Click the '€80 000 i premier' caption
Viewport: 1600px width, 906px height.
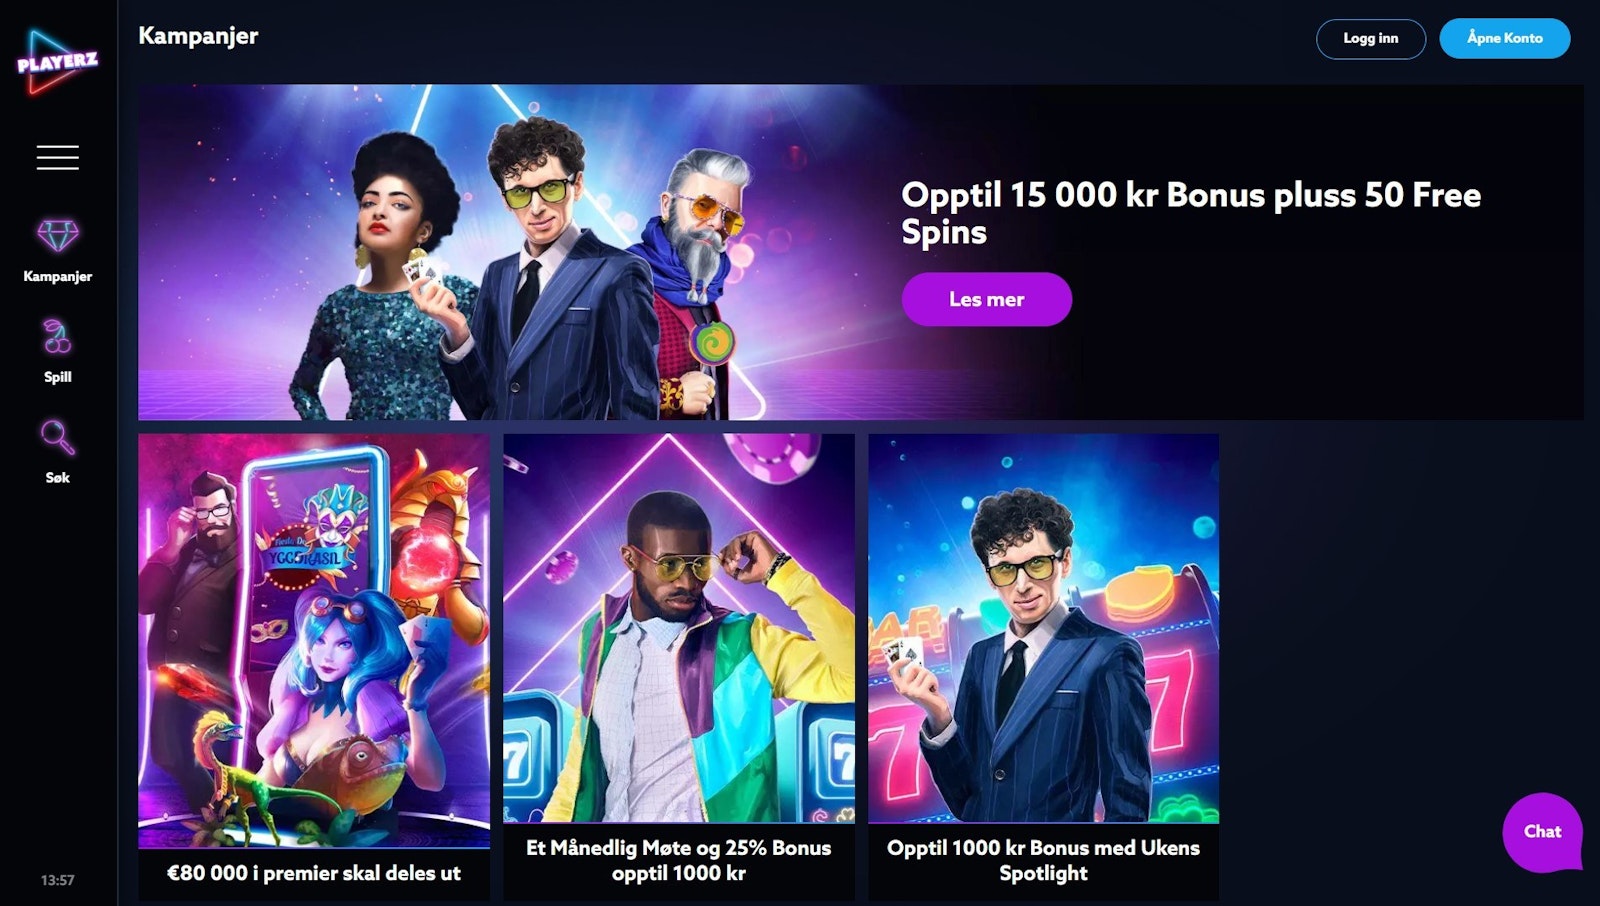[x=314, y=873]
